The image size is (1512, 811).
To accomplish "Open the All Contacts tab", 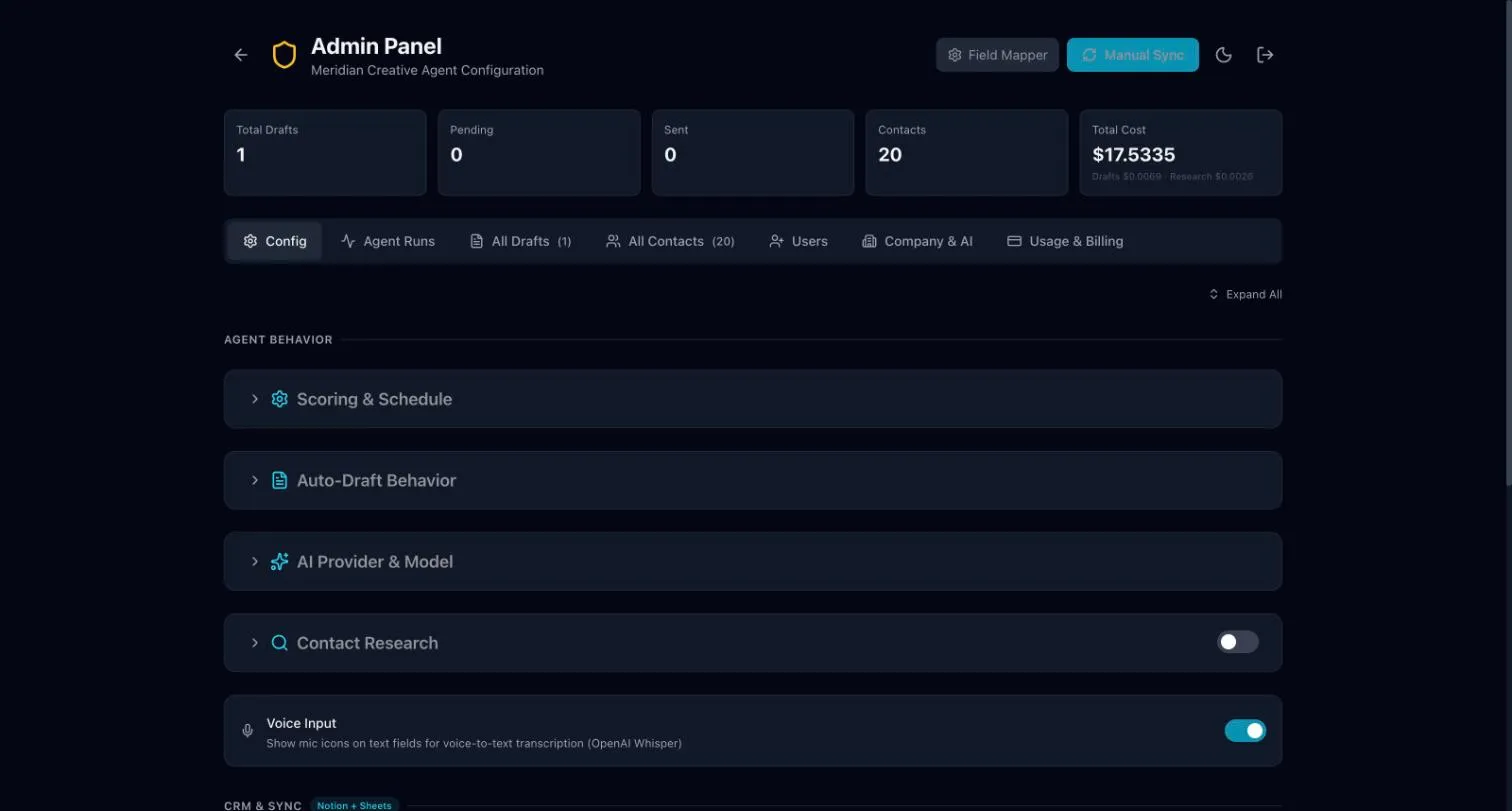I will pos(670,241).
